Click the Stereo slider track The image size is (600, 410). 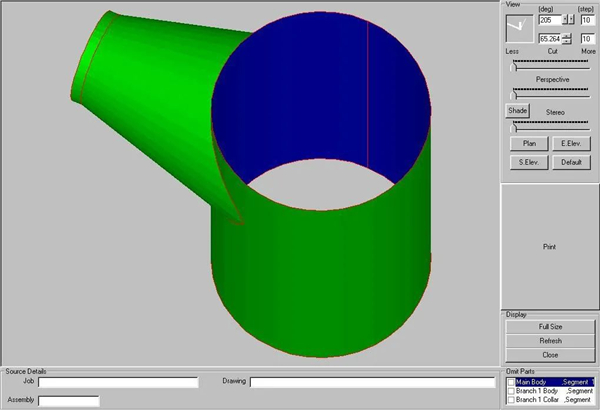point(550,126)
